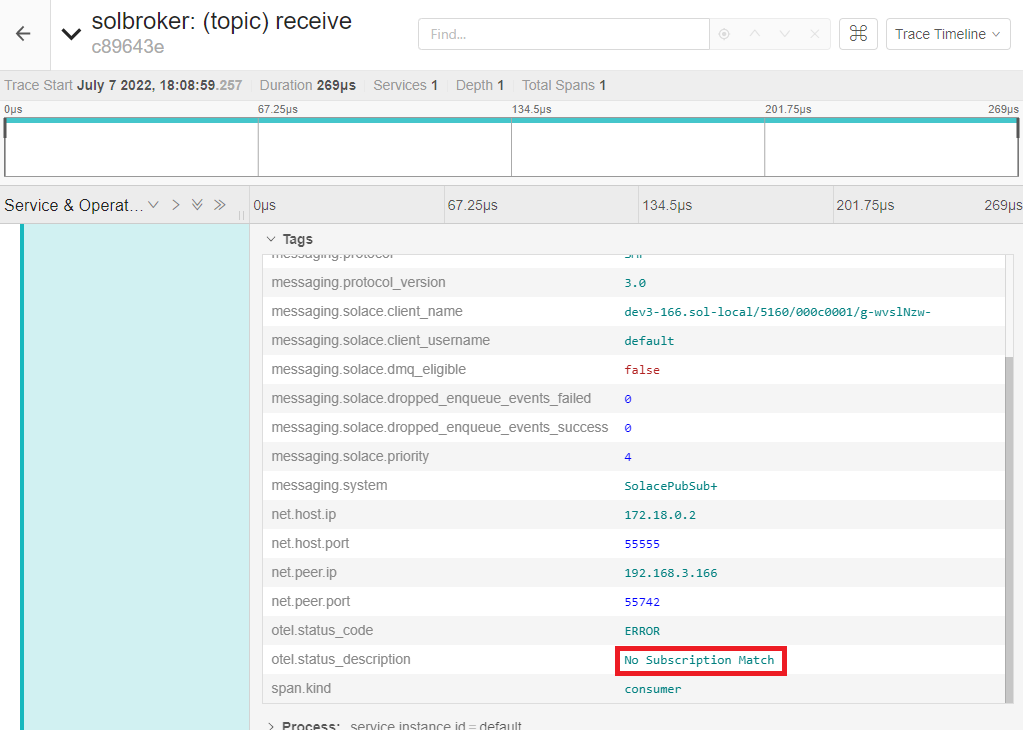Click the locate-matches target icon beside Find
The height and width of the screenshot is (730, 1023).
[724, 34]
